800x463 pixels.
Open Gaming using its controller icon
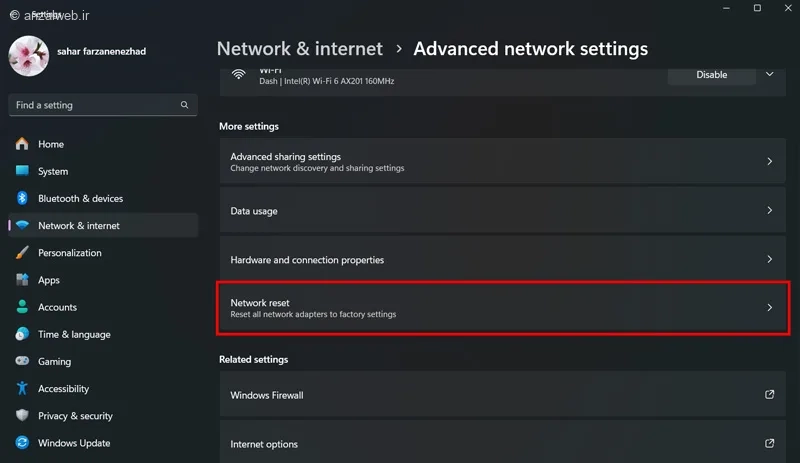click(x=22, y=361)
